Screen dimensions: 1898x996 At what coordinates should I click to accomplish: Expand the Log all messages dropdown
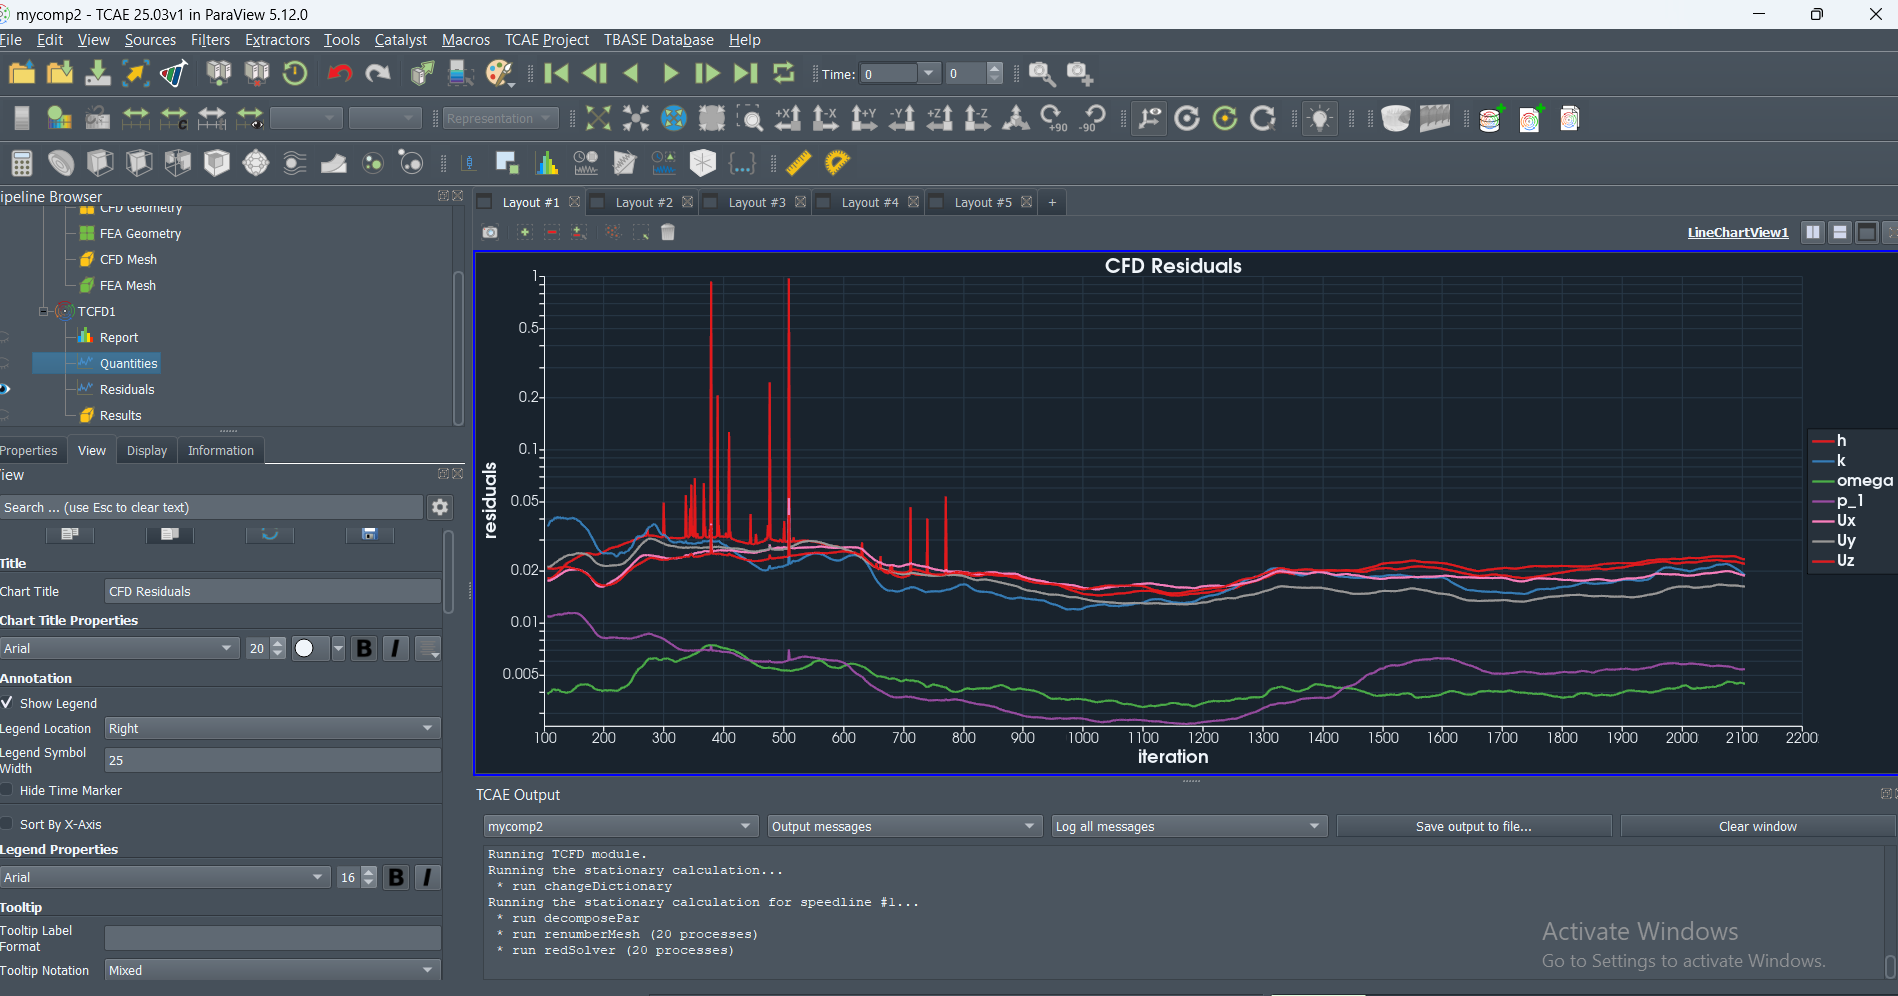pos(1188,826)
